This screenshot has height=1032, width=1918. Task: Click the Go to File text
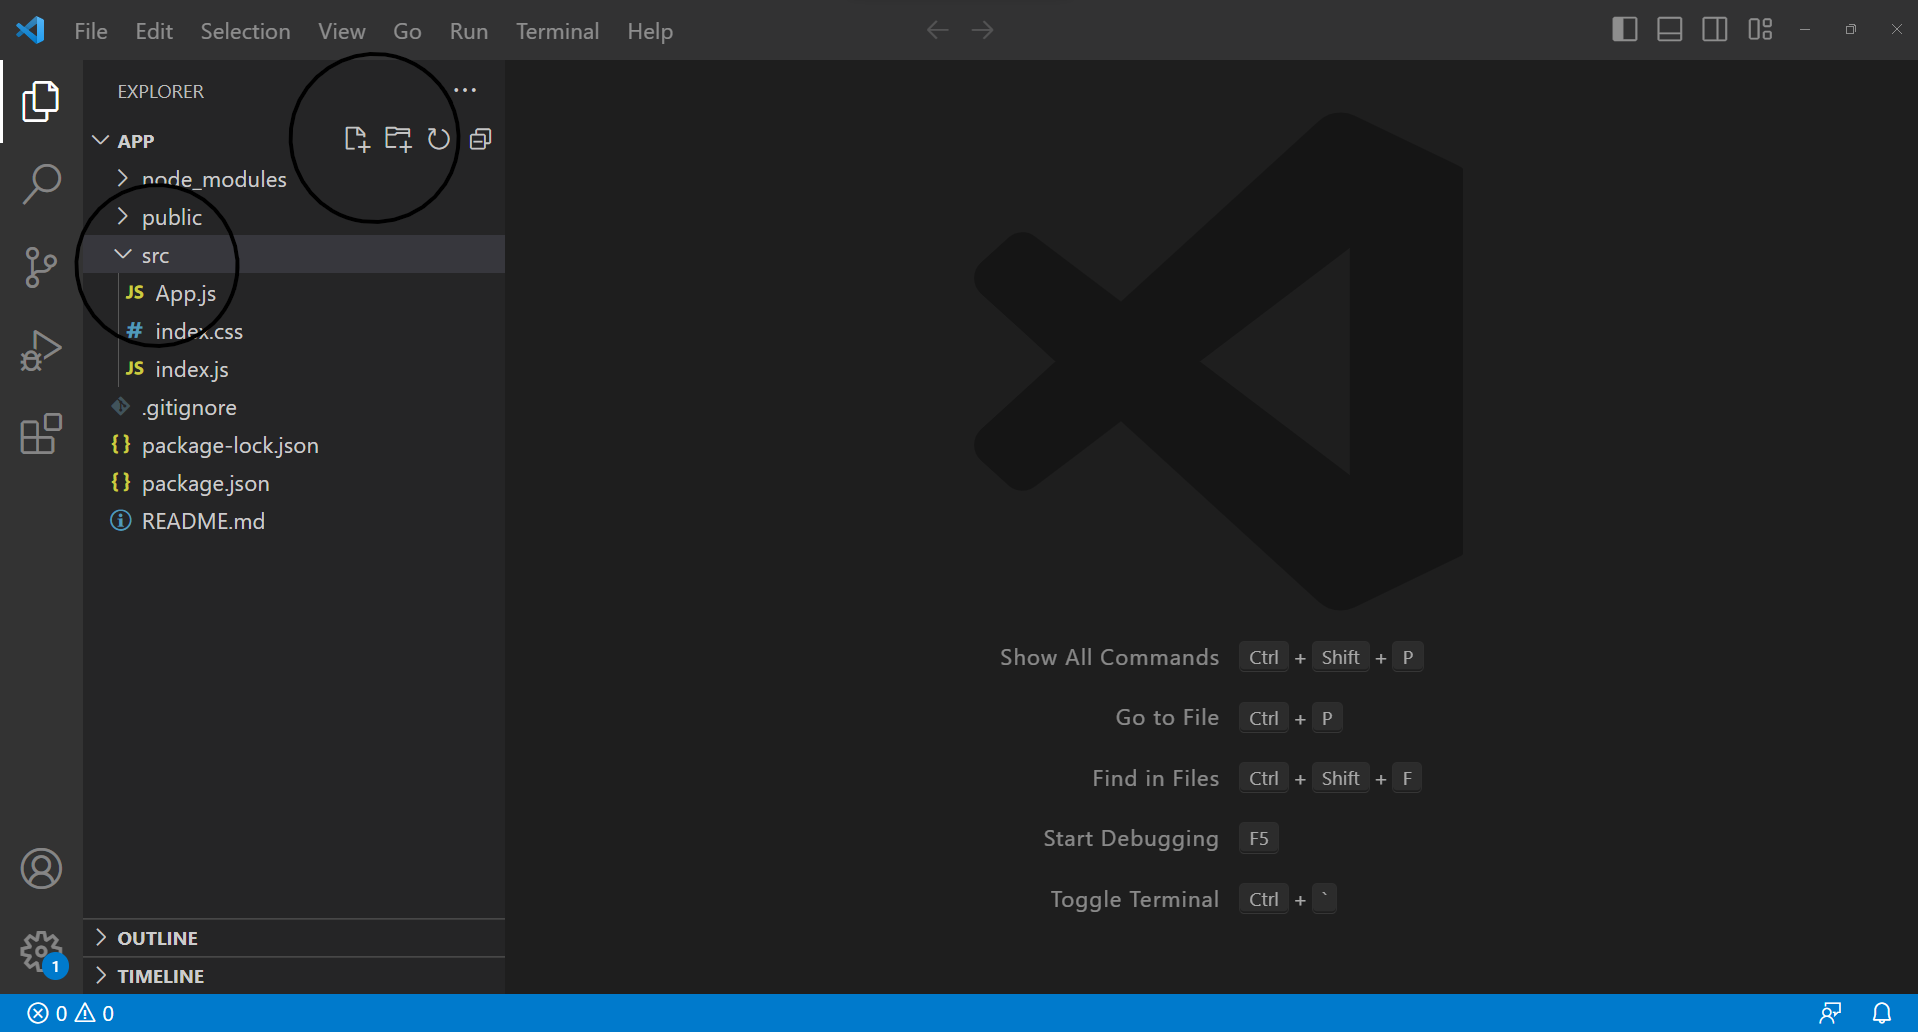1167,717
